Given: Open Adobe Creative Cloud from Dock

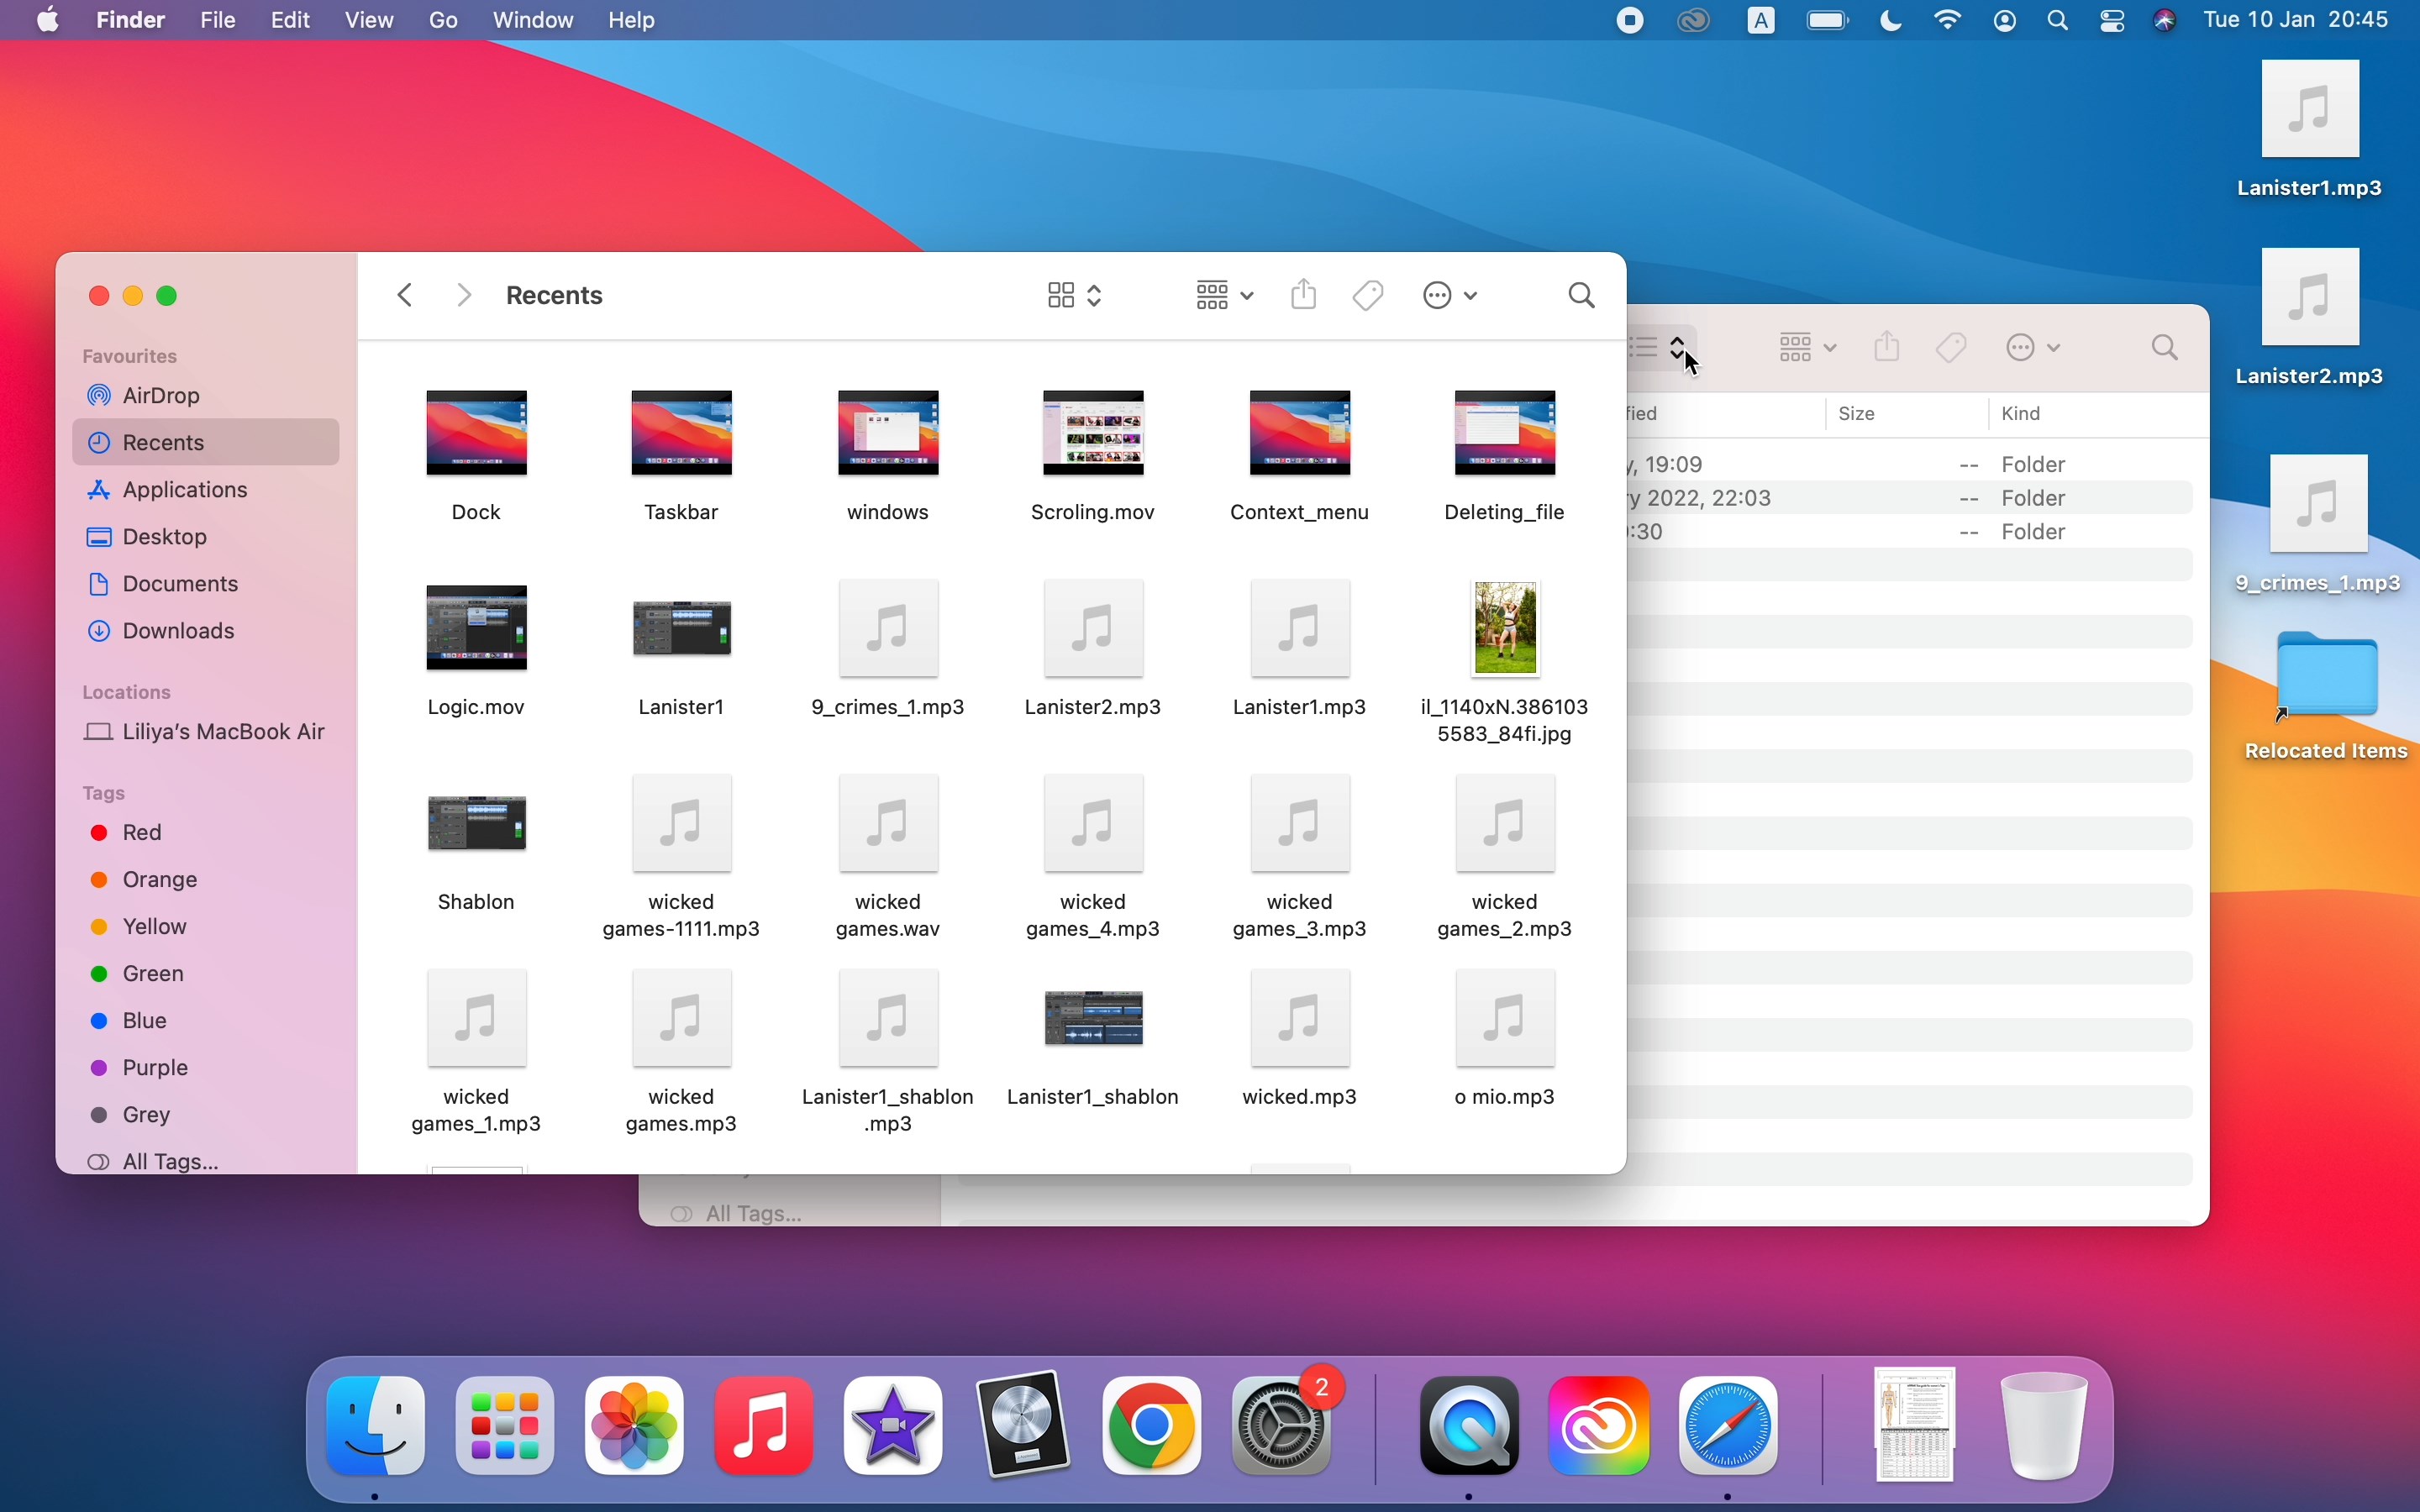Looking at the screenshot, I should click(1600, 1425).
